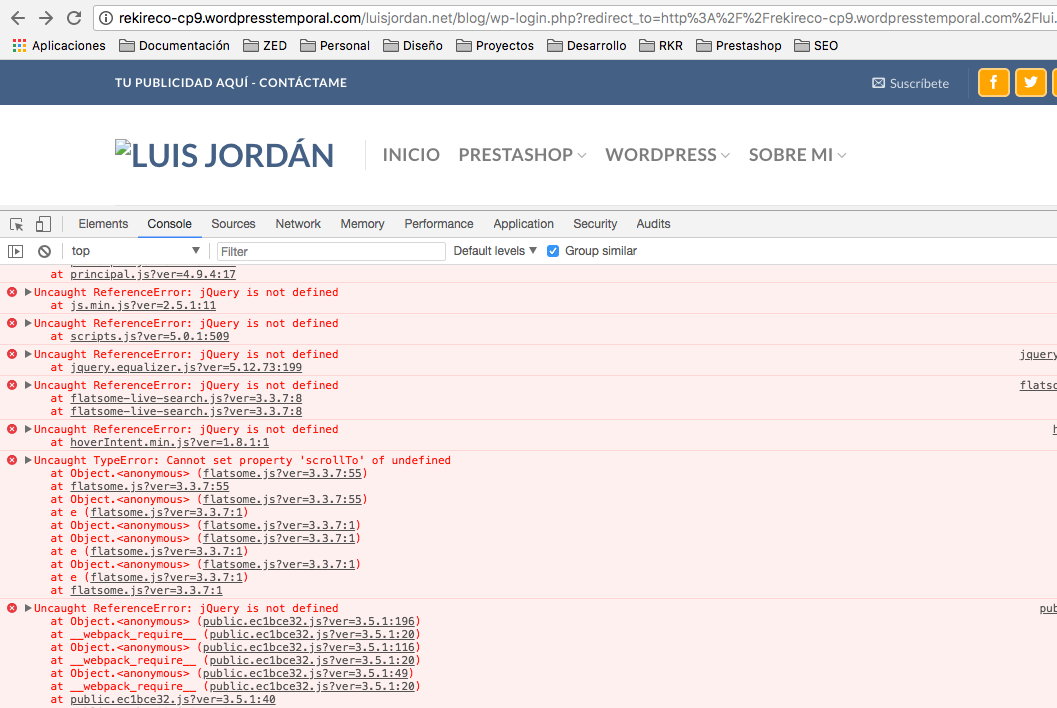Open the RKR bookmarks folder
This screenshot has width=1057, height=708.
tap(661, 46)
